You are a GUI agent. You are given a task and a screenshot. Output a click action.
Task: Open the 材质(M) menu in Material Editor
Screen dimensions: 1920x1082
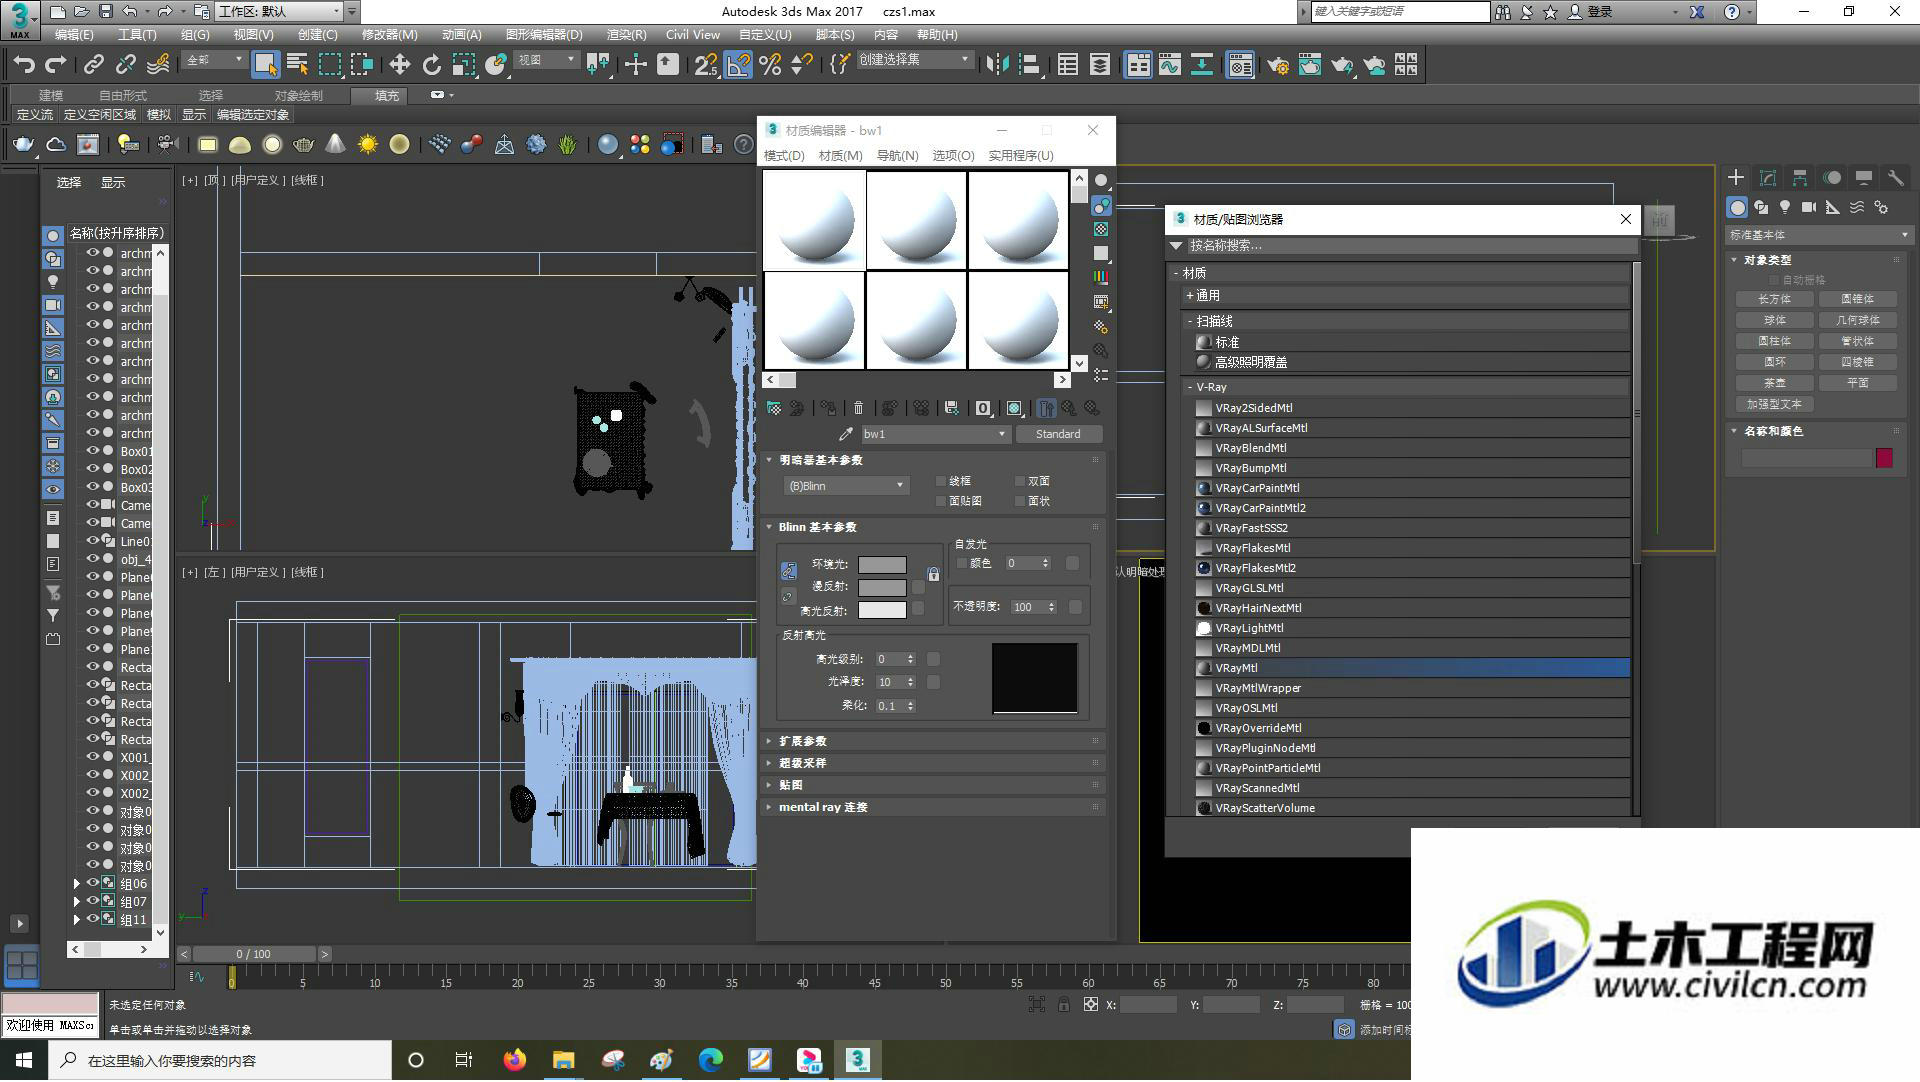[x=840, y=156]
